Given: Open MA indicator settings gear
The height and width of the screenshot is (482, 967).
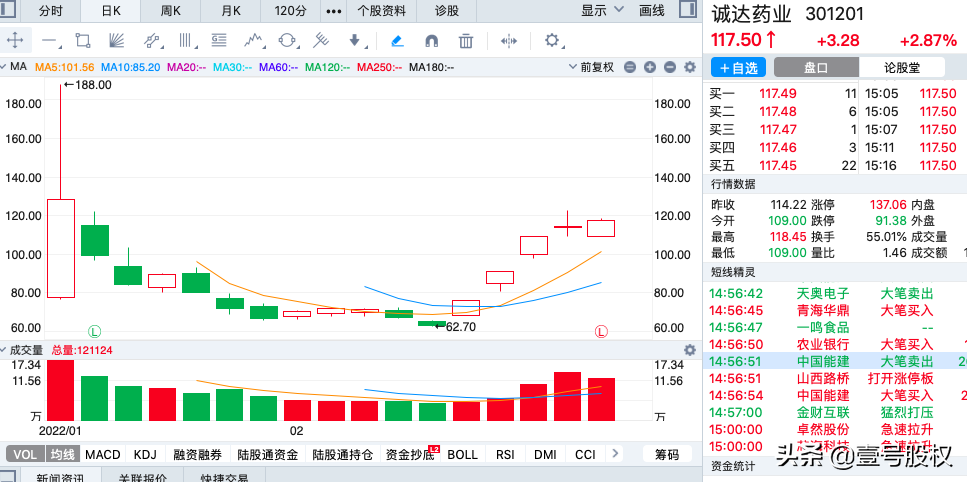Looking at the screenshot, I should point(690,68).
